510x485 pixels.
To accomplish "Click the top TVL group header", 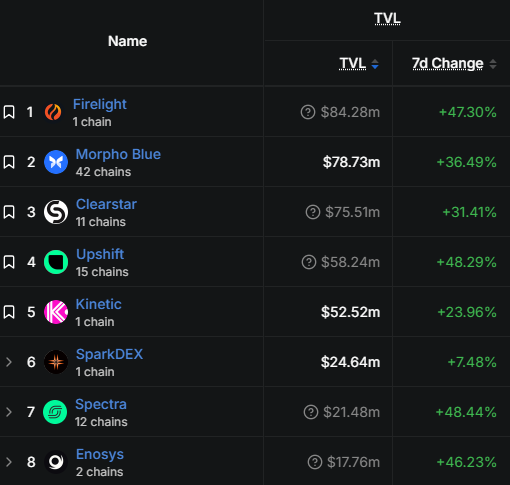I will pos(387,18).
